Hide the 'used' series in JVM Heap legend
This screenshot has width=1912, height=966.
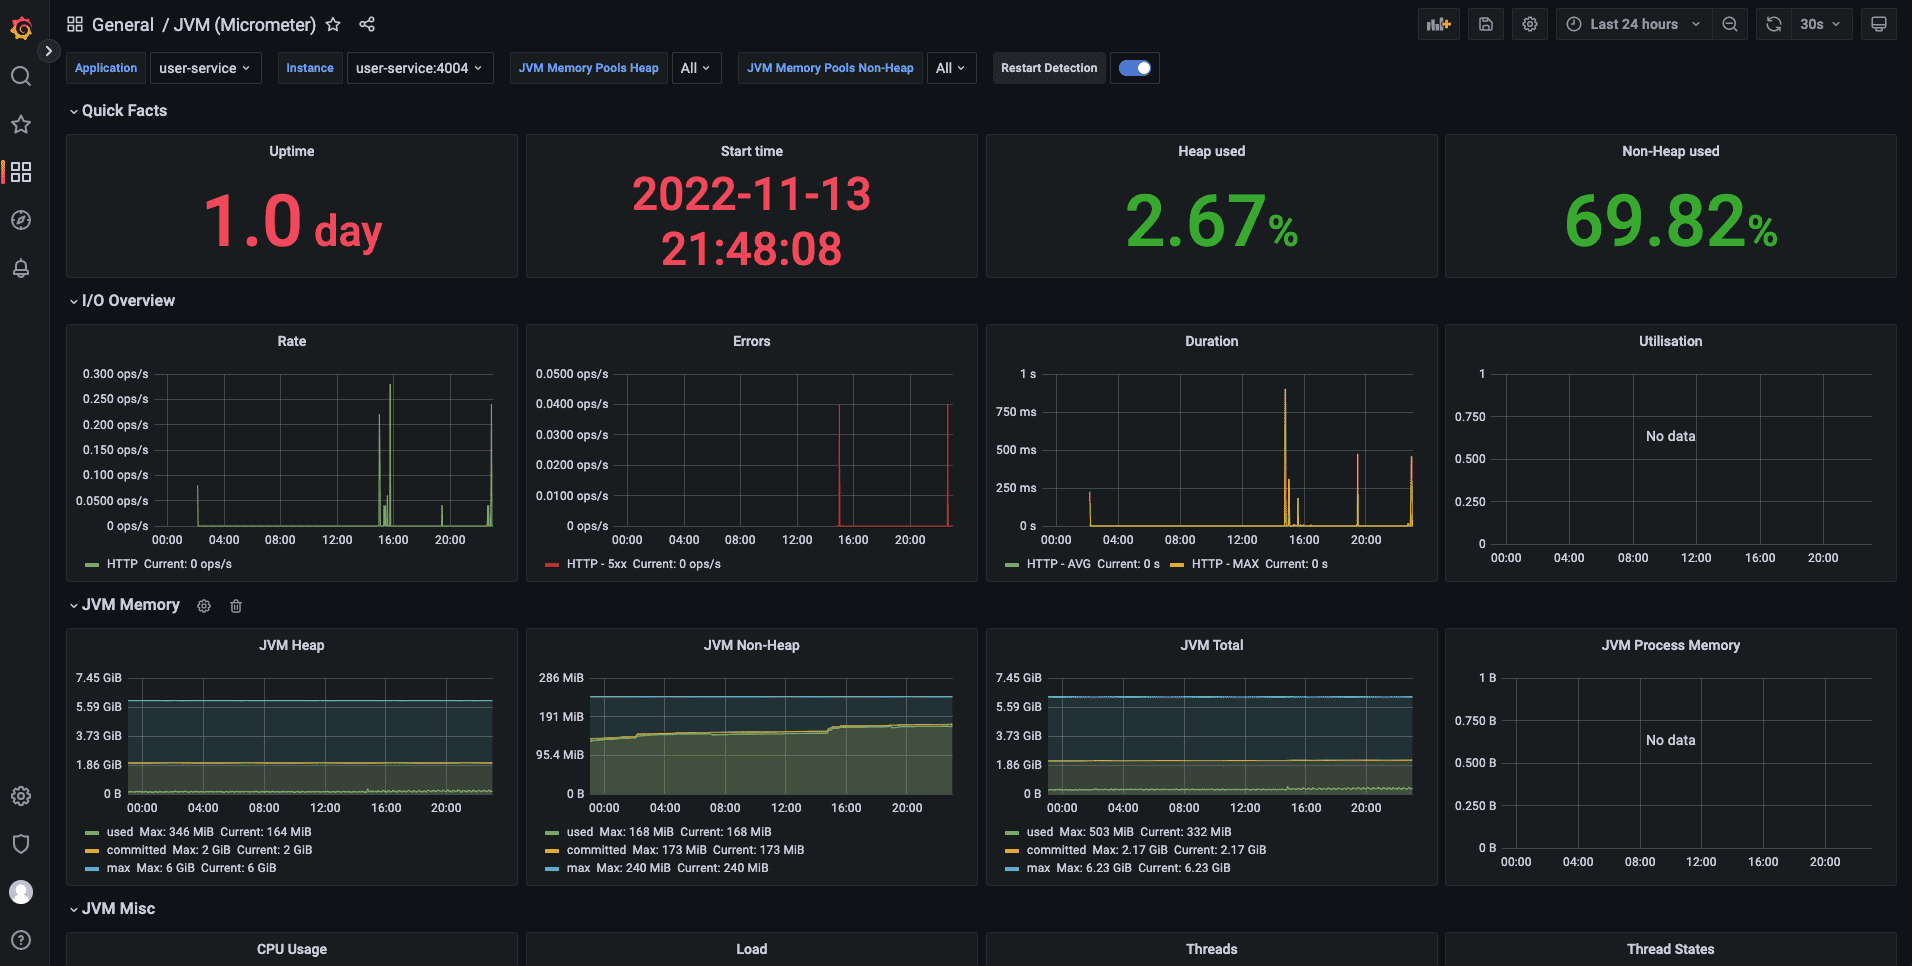(120, 831)
